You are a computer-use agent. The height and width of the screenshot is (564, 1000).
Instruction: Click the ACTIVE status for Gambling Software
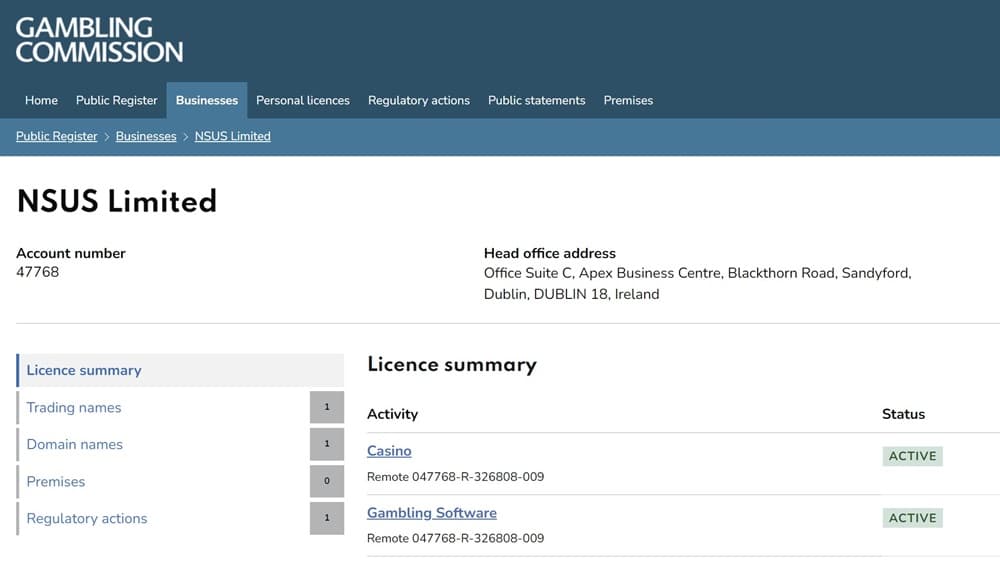[x=913, y=518]
